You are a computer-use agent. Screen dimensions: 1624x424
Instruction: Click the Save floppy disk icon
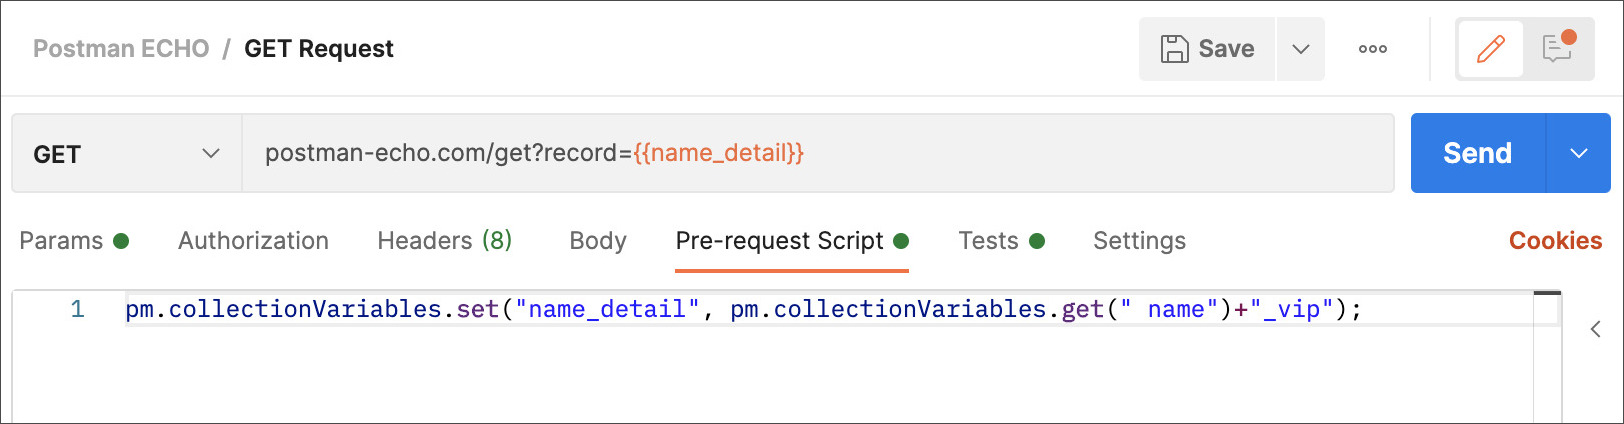[1174, 49]
